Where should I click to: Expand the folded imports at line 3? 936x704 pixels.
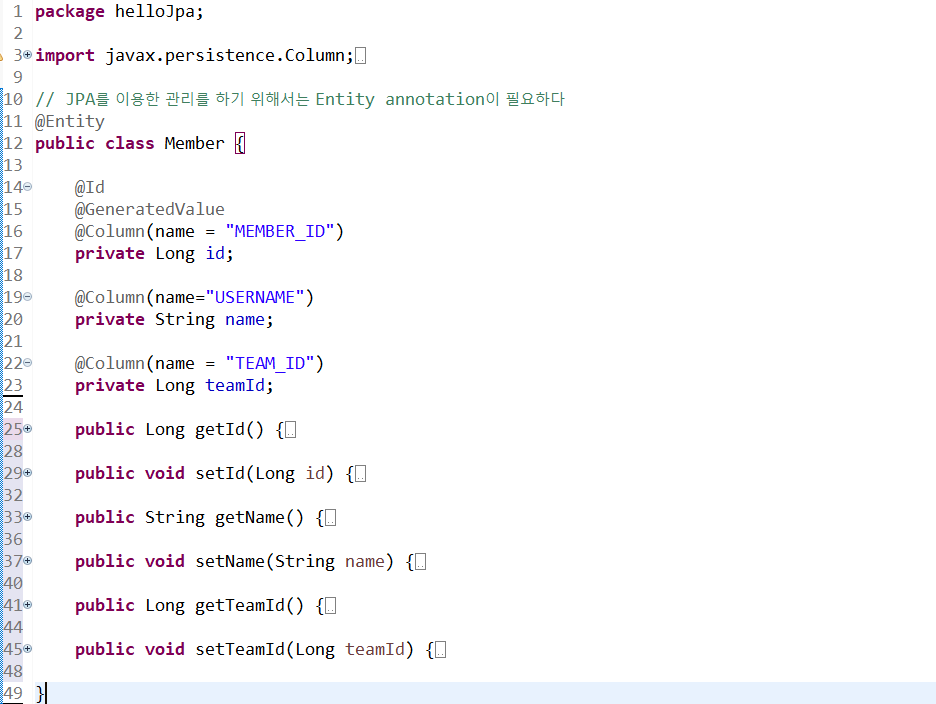tap(27, 55)
